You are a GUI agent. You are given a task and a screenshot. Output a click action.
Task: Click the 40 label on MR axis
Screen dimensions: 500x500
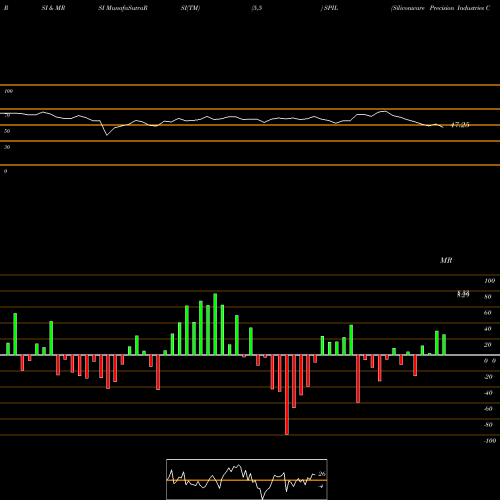coord(488,329)
